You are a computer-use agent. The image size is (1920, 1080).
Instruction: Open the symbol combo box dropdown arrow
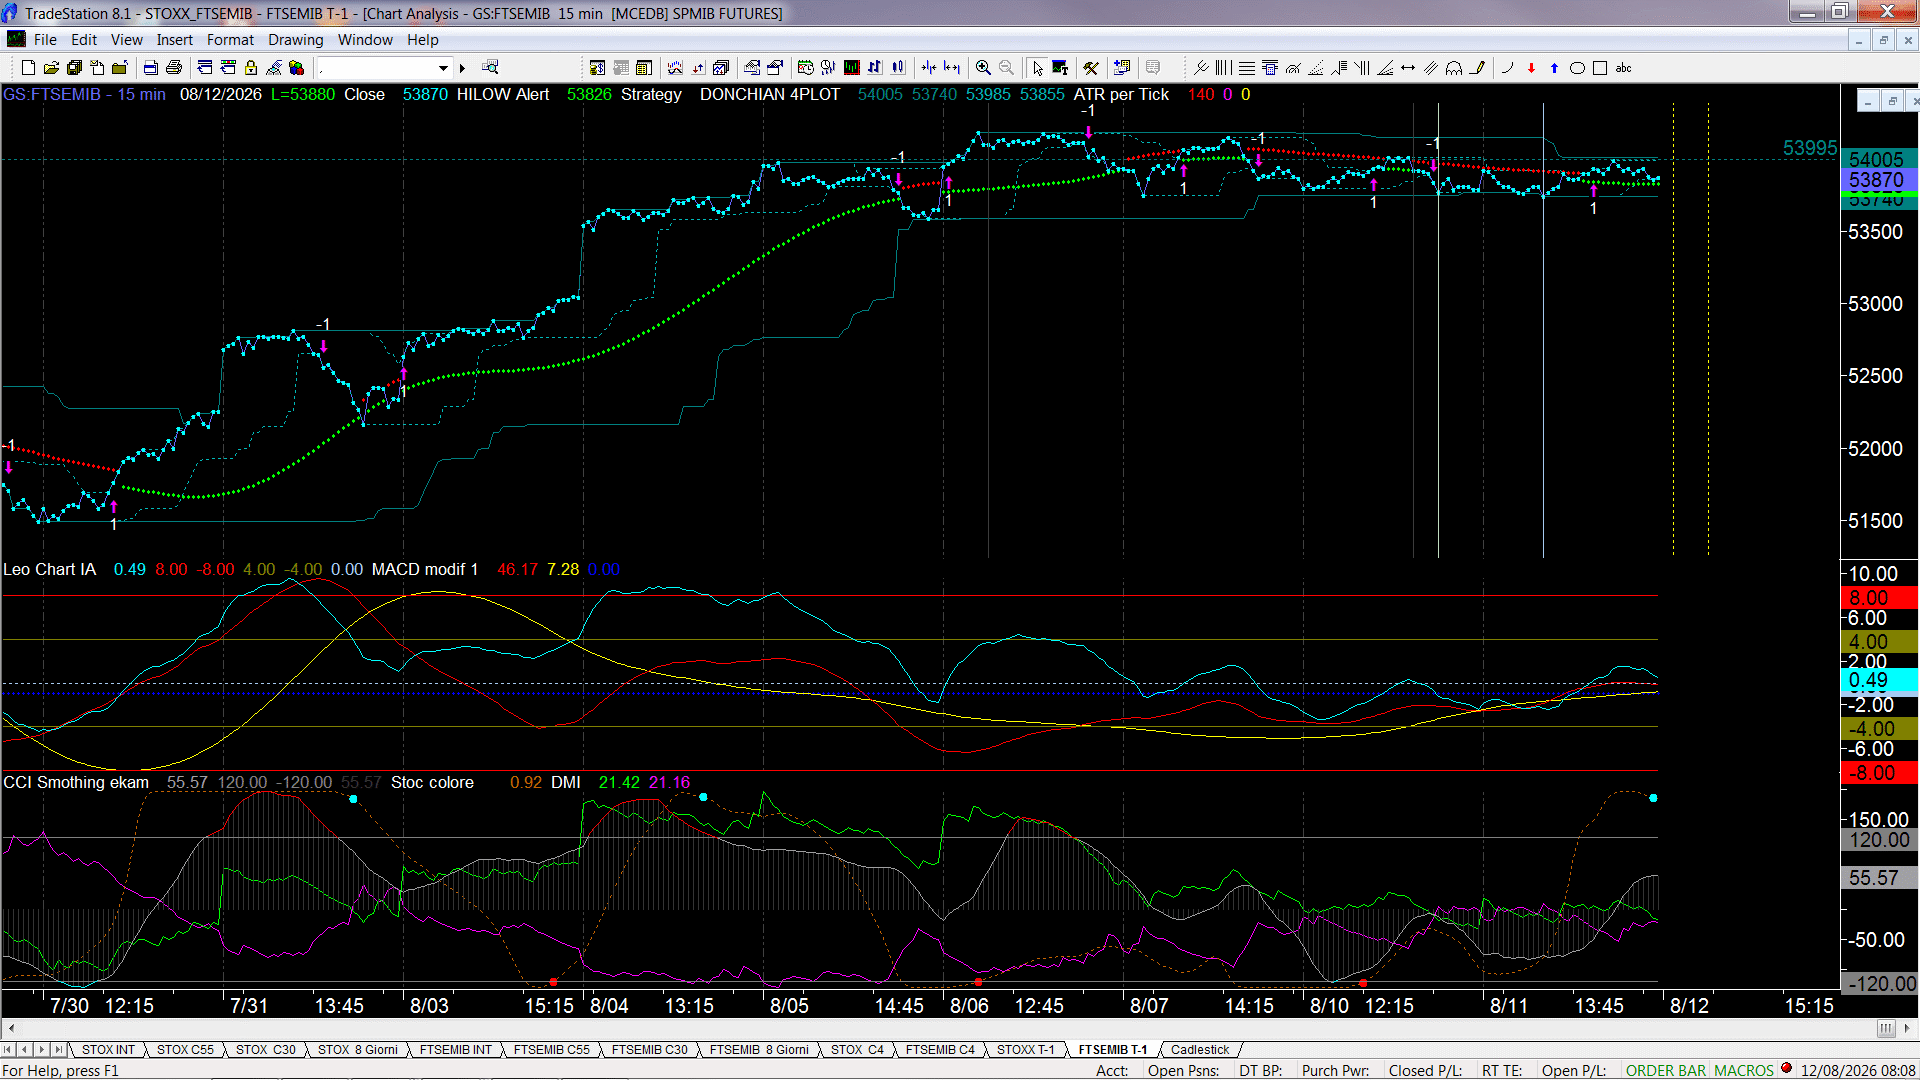443,68
